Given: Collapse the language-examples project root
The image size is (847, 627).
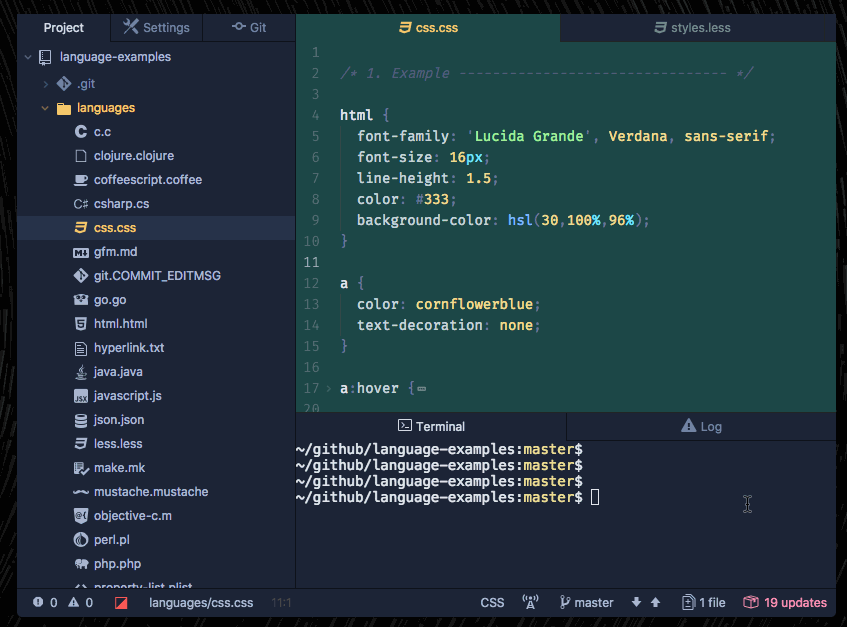Looking at the screenshot, I should pos(28,57).
